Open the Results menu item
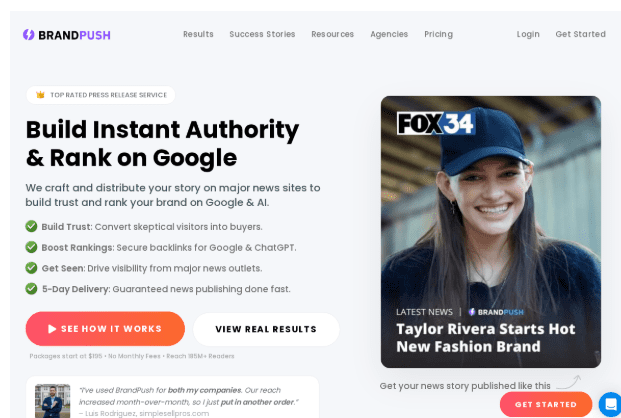The width and height of the screenshot is (621, 418). tap(198, 34)
